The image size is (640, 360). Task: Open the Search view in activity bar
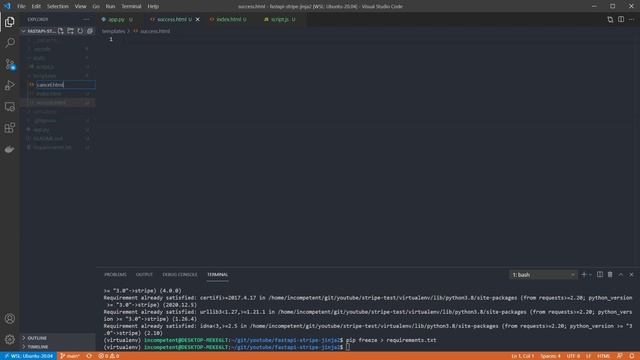10,42
